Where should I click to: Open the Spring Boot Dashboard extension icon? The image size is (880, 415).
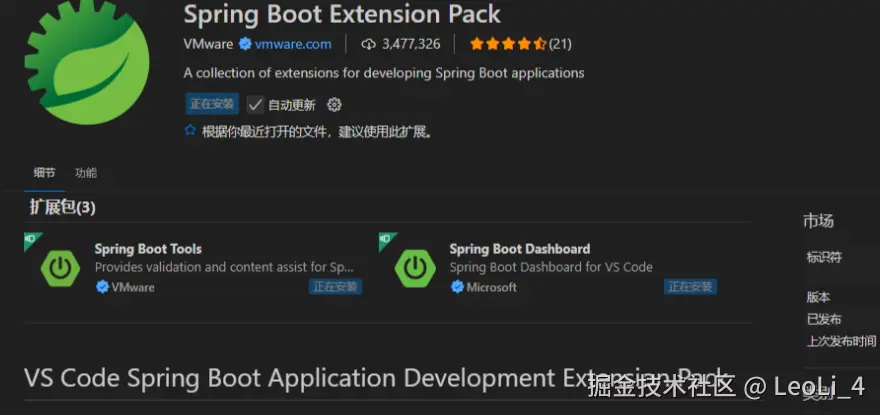click(x=415, y=269)
